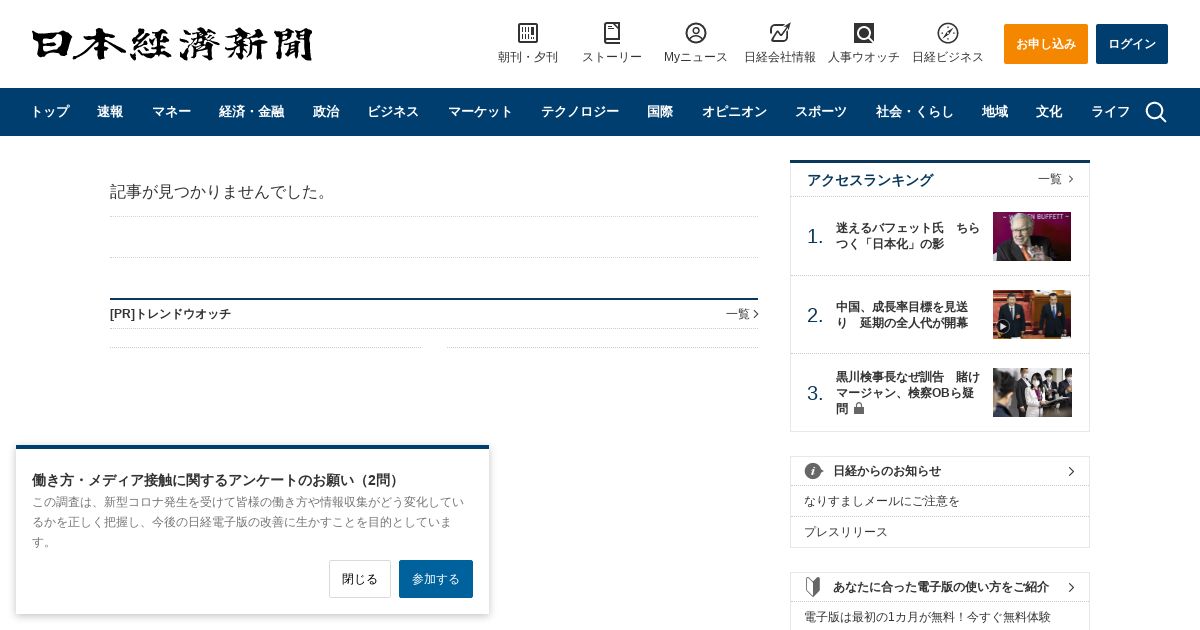Screen dimensions: 1200x630
Task: Open the ライフ section
Action: tap(1110, 112)
